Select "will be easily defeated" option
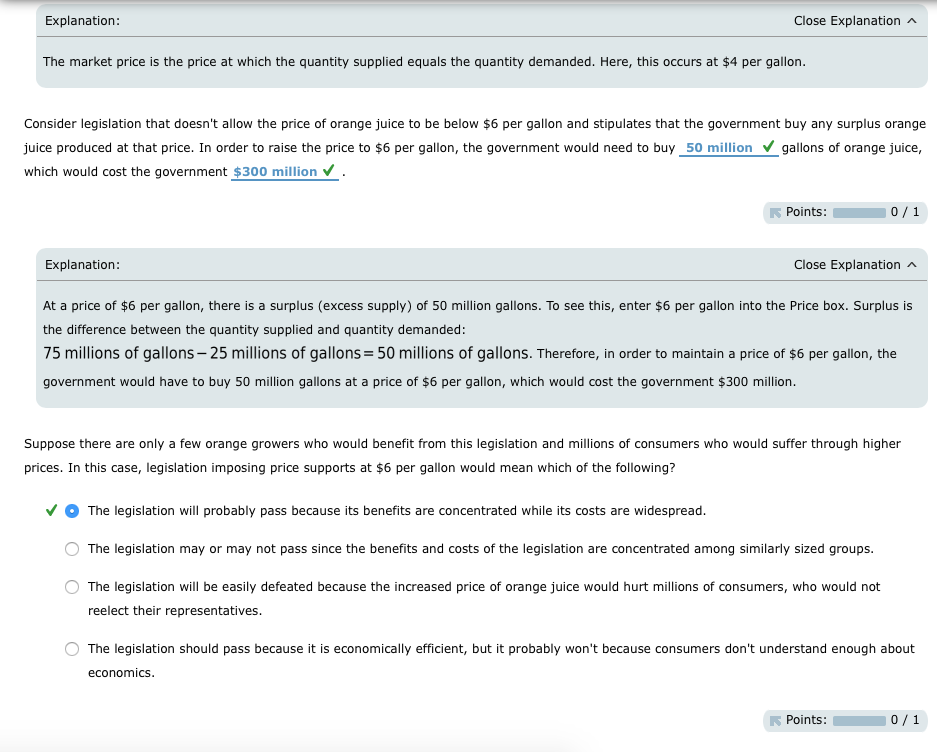937x752 pixels. (72, 587)
